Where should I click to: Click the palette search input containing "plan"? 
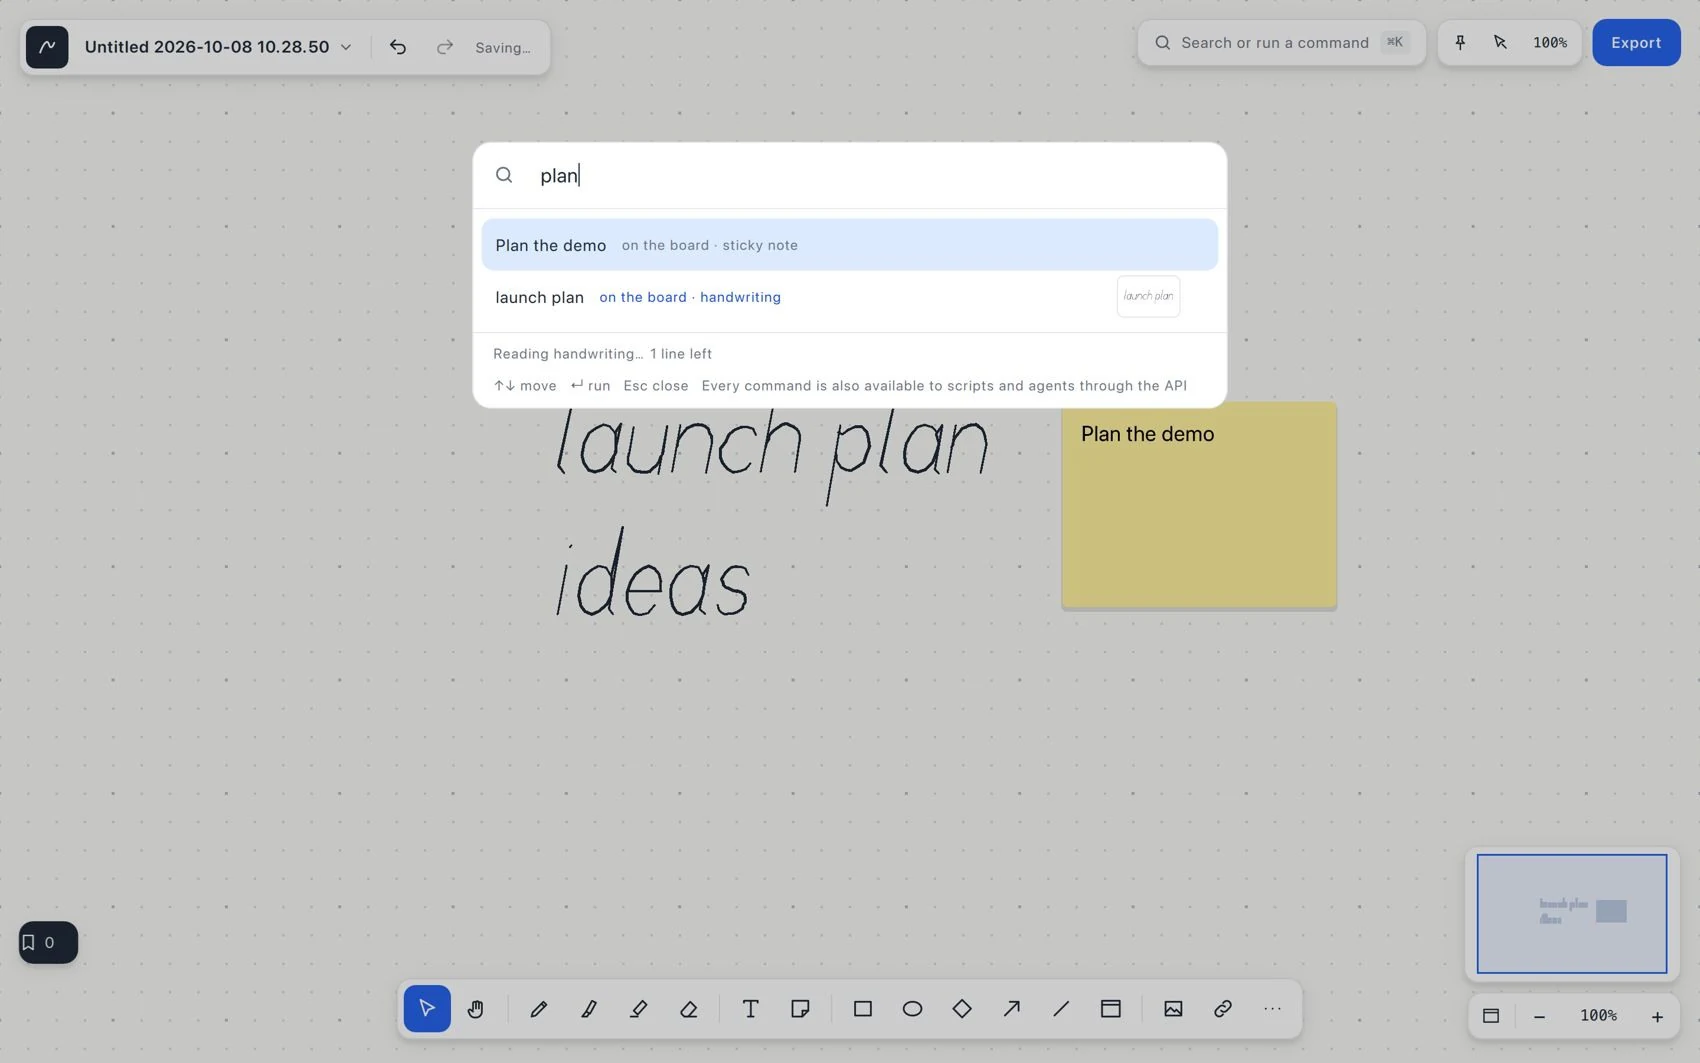[849, 175]
